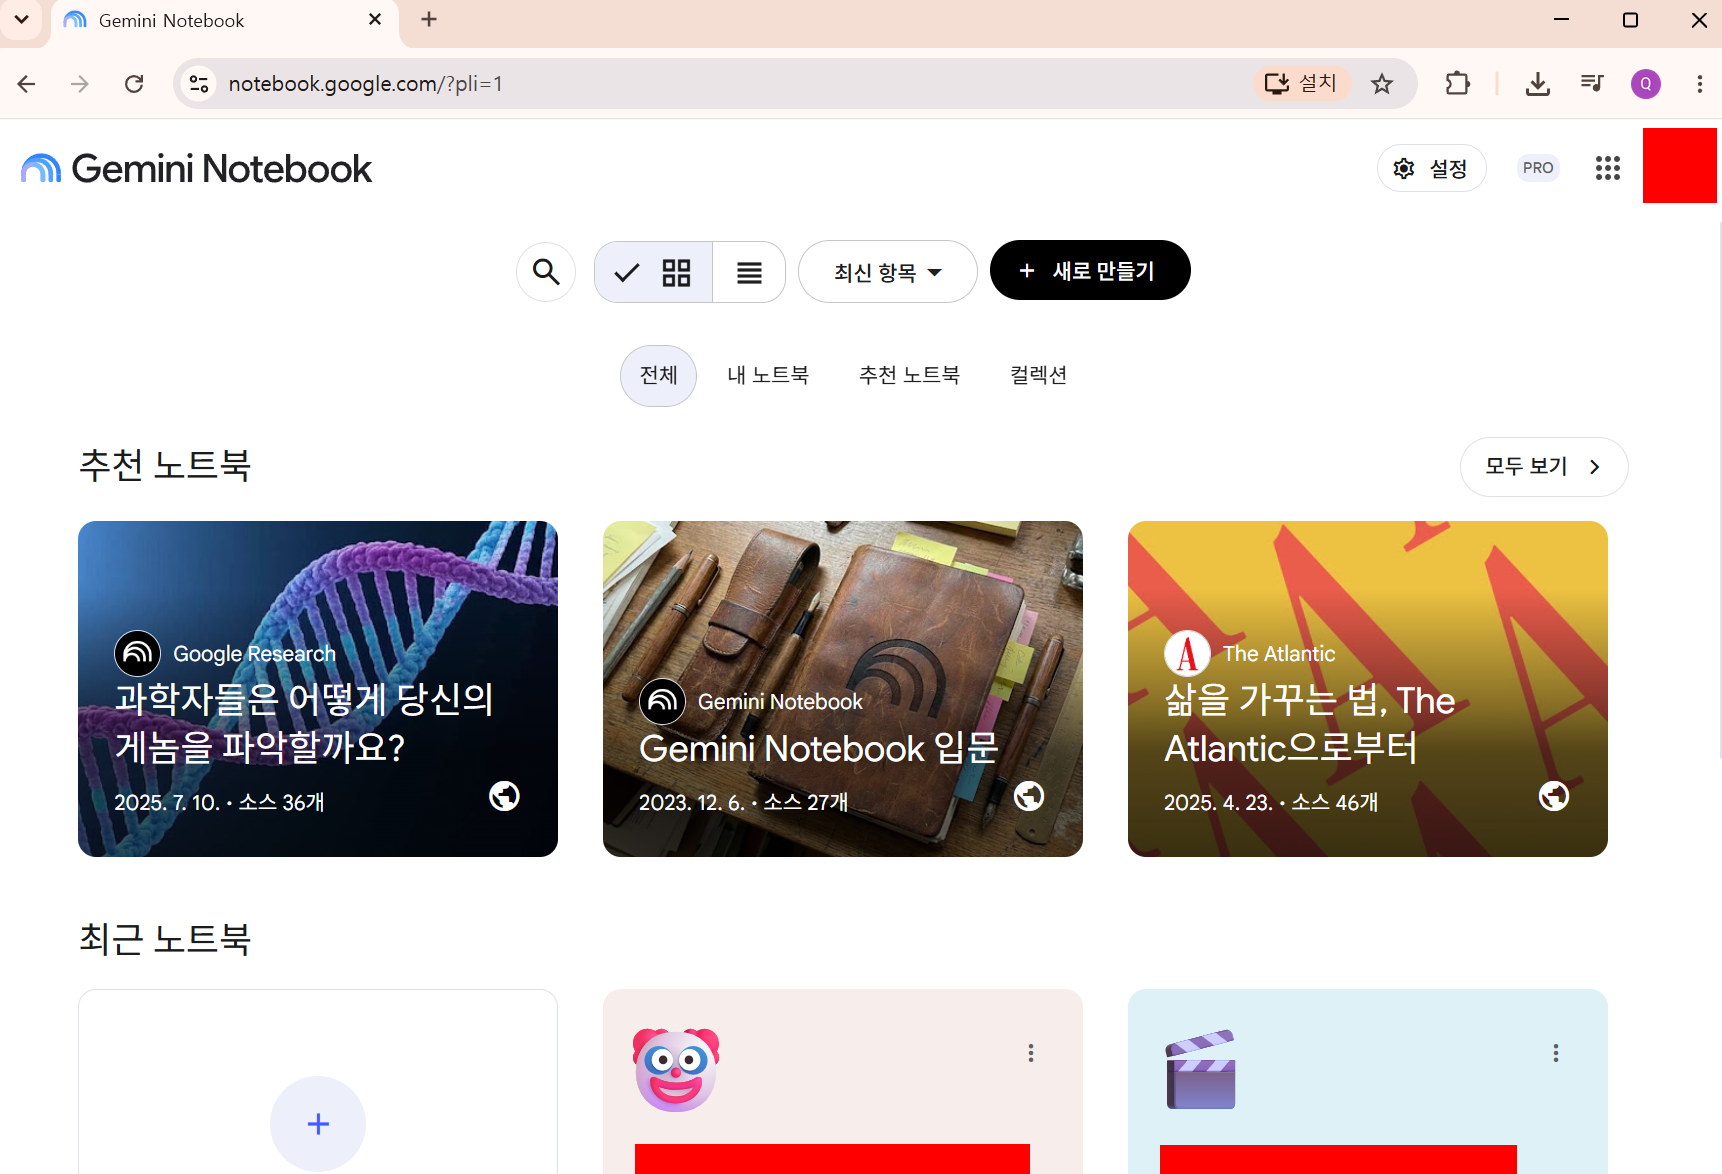The width and height of the screenshot is (1722, 1174).
Task: Open the browser extensions icon
Action: click(1458, 84)
